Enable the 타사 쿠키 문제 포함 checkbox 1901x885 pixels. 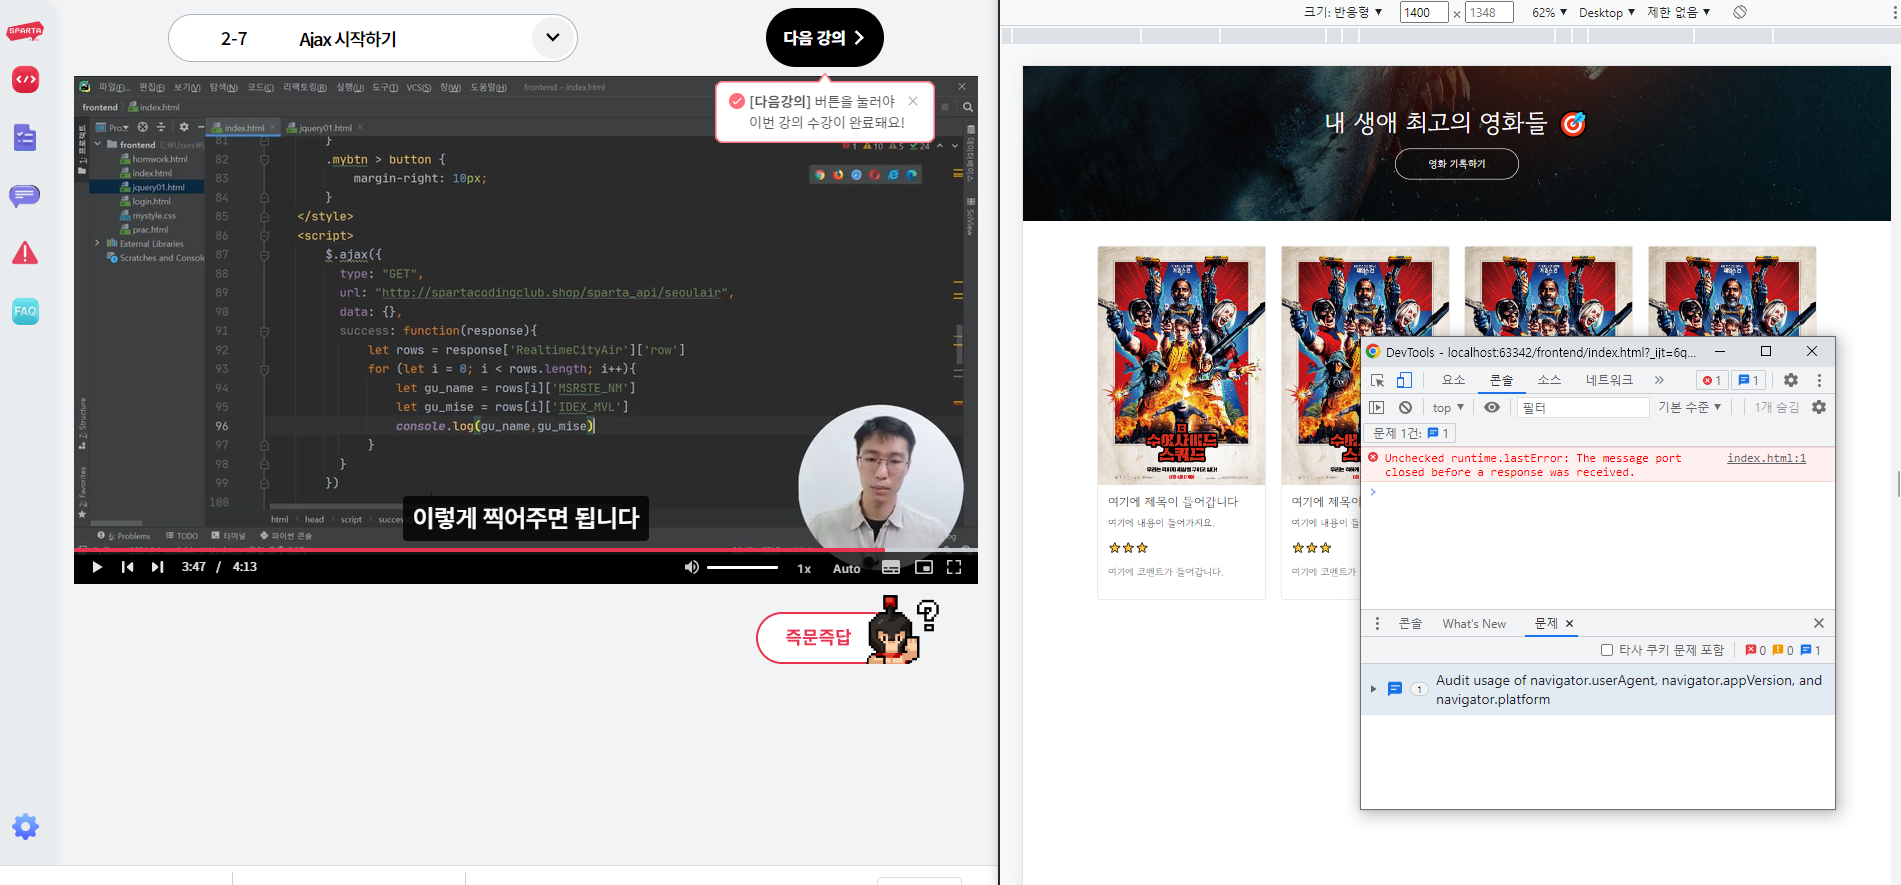pos(1607,650)
